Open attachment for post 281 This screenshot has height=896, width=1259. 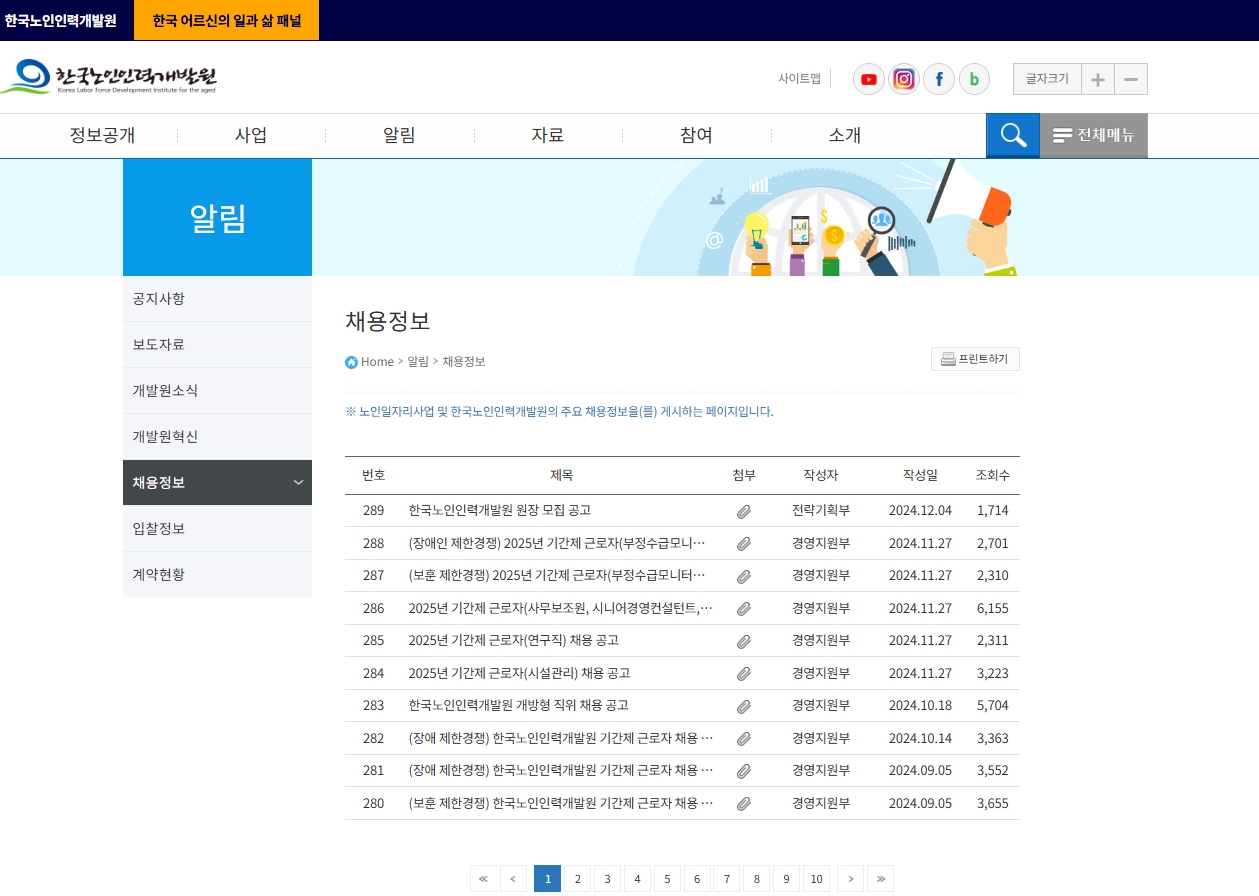tap(744, 771)
